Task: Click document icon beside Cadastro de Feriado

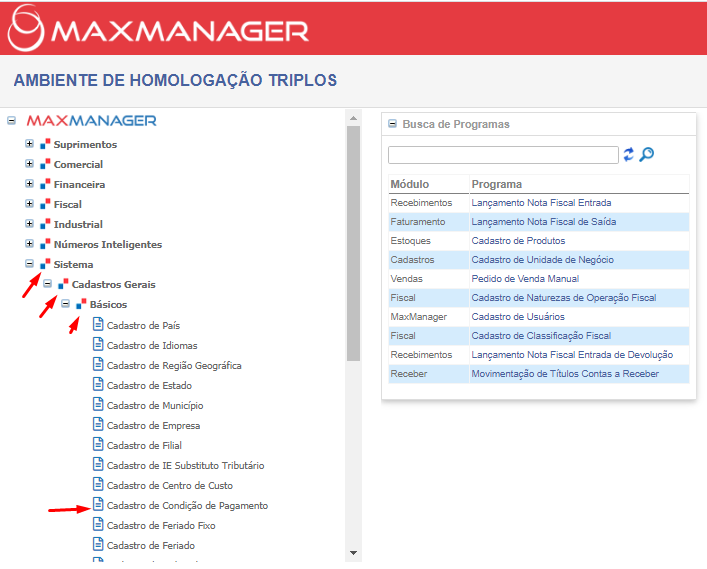Action: (98, 544)
